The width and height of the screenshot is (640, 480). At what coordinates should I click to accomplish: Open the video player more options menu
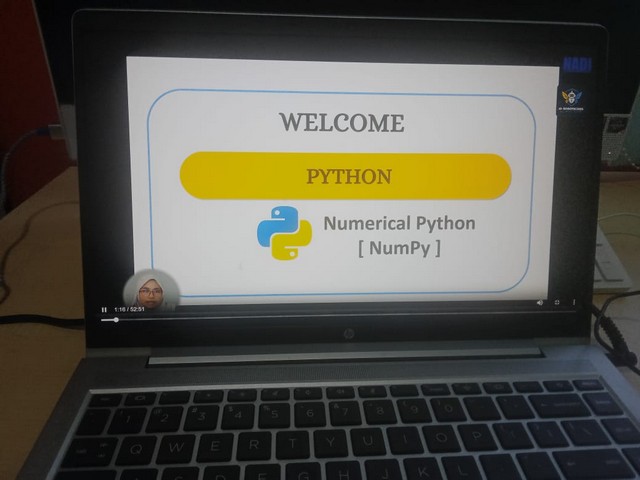pos(574,302)
